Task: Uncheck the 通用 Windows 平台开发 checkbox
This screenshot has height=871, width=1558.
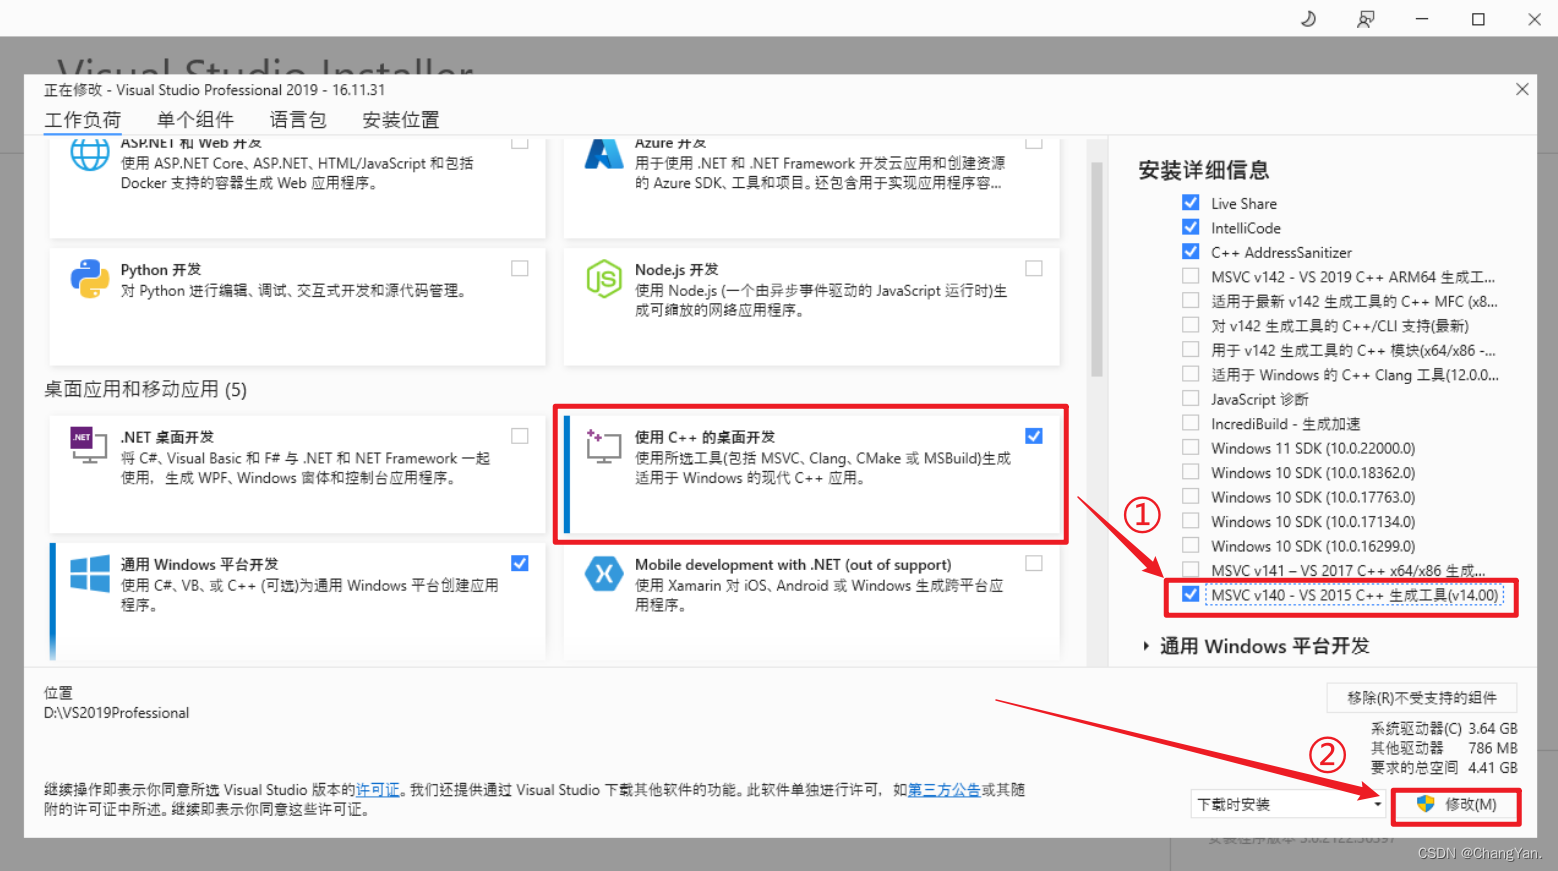Action: 520,563
